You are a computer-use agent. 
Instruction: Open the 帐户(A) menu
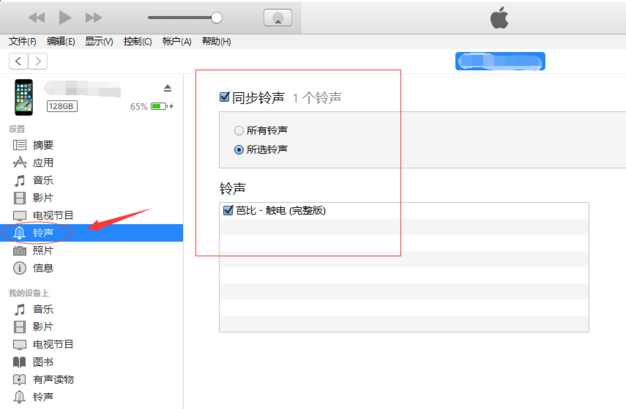(177, 41)
